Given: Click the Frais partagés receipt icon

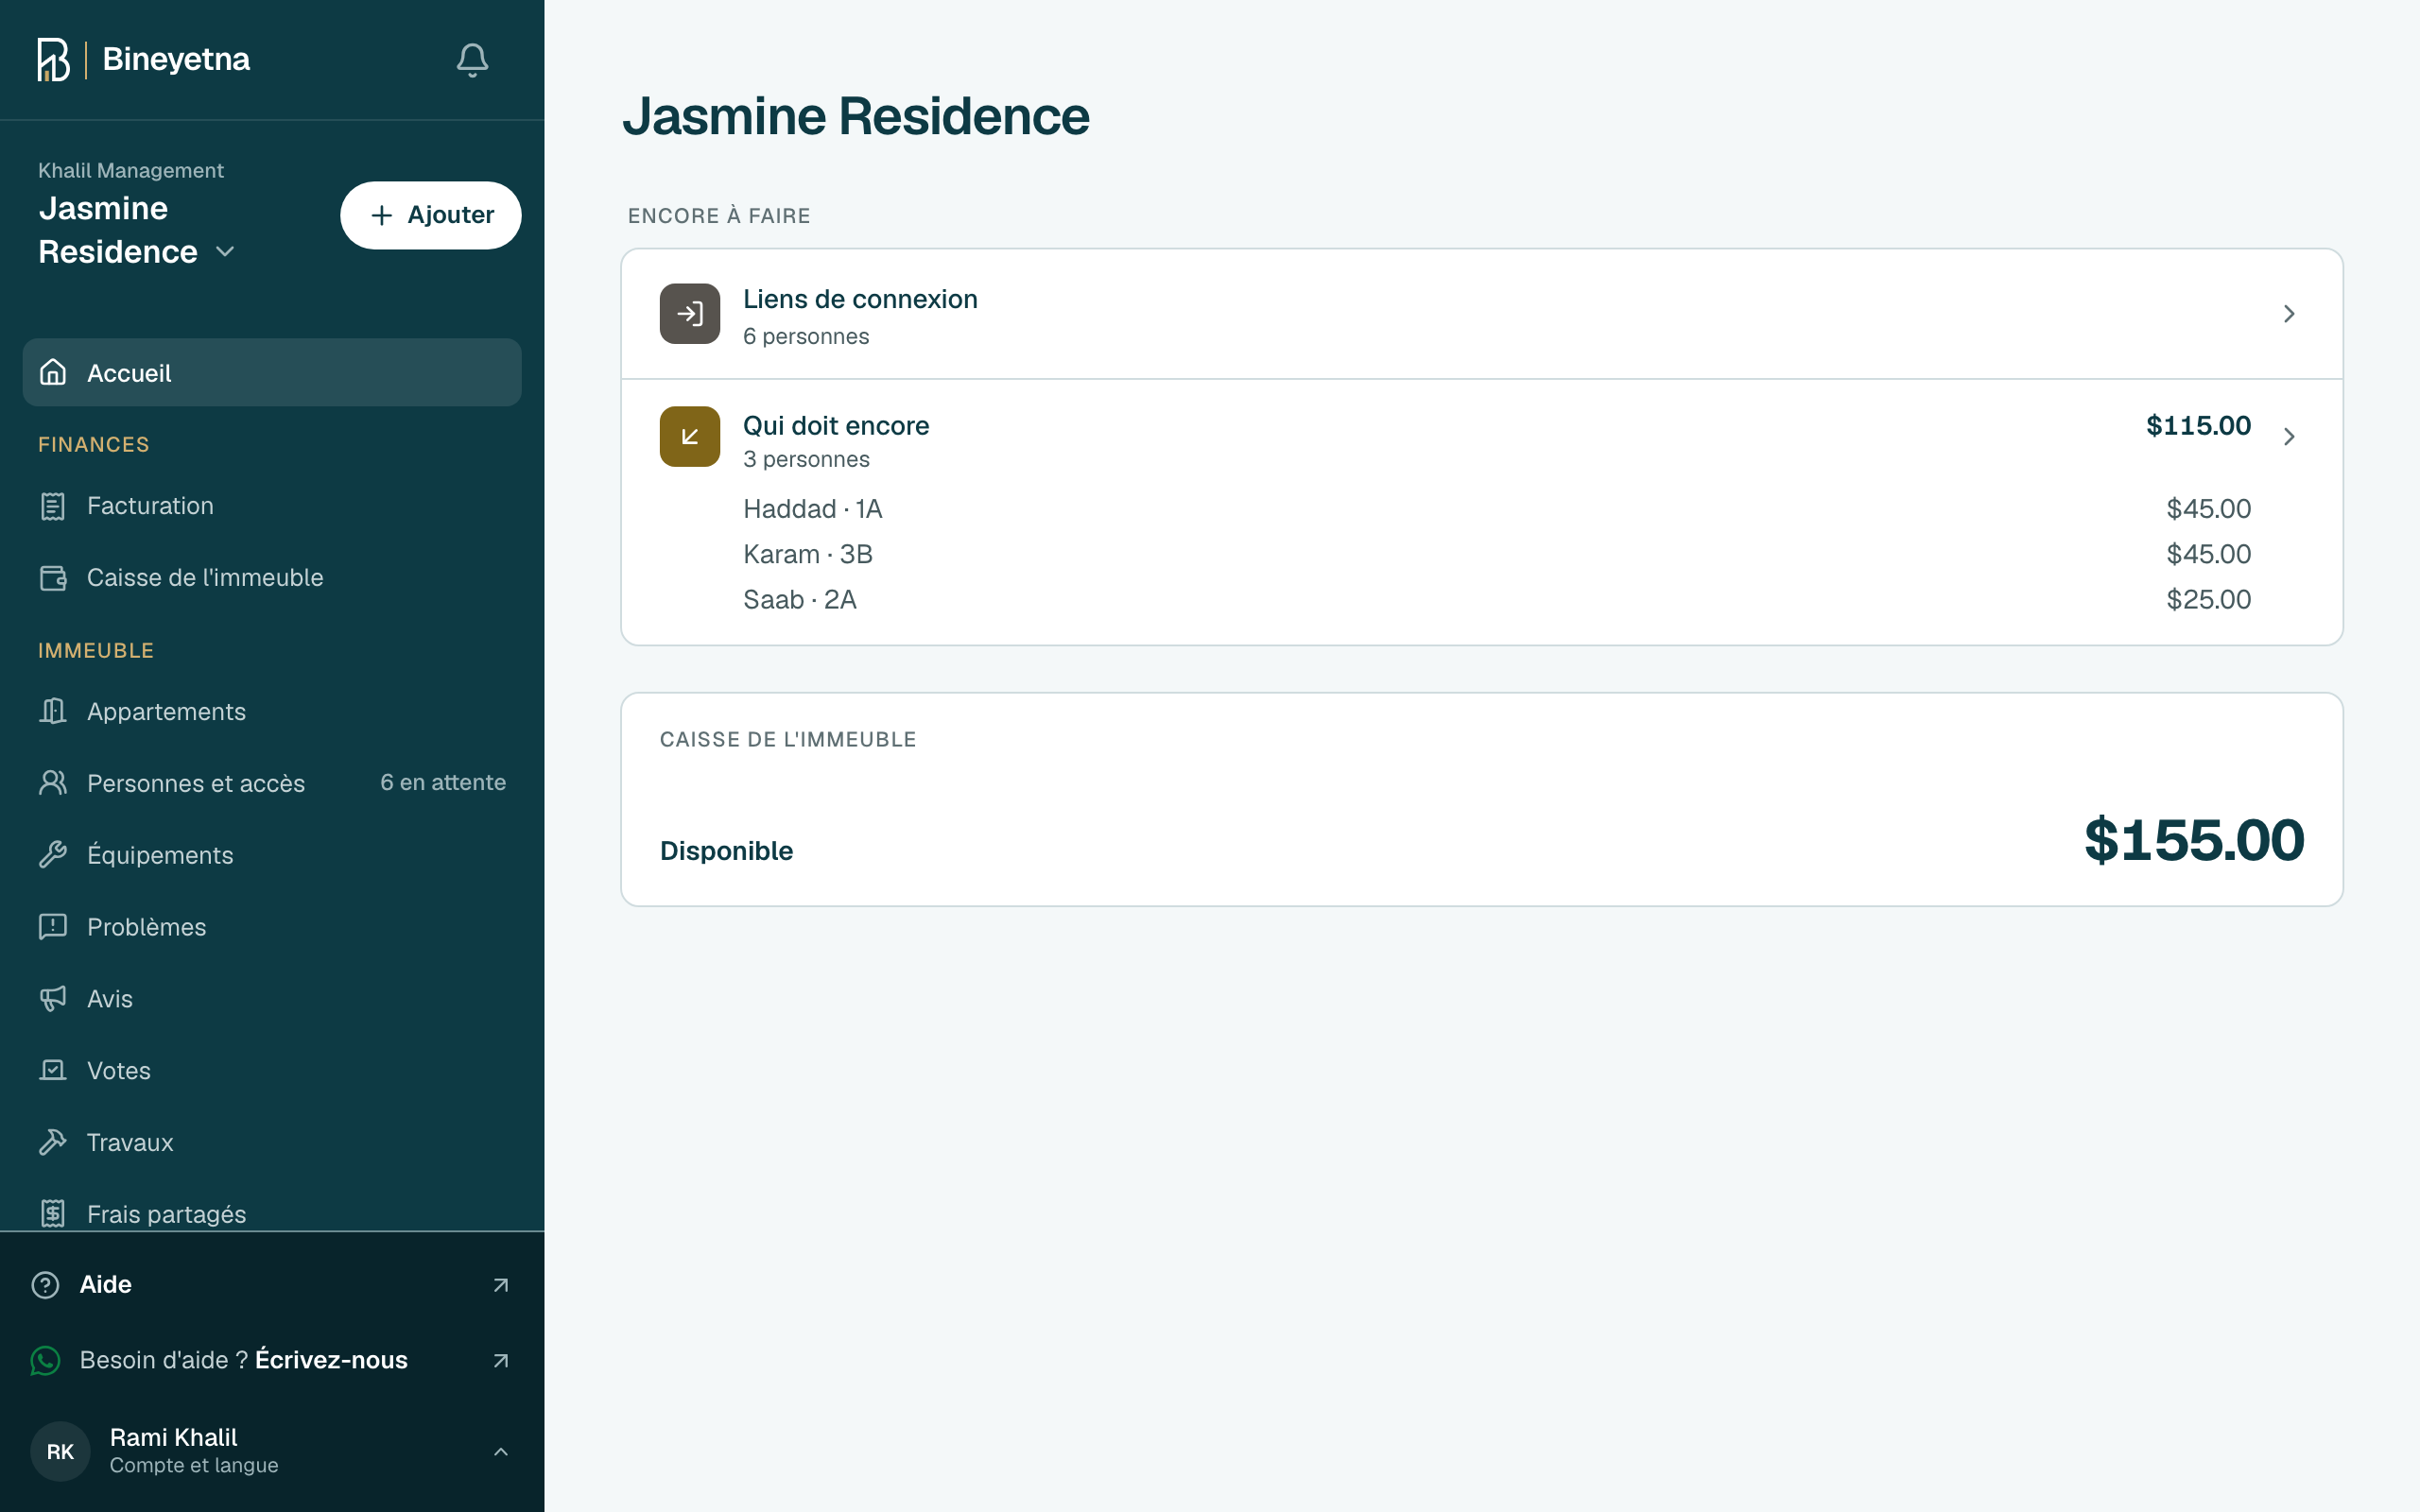Looking at the screenshot, I should click(x=53, y=1213).
